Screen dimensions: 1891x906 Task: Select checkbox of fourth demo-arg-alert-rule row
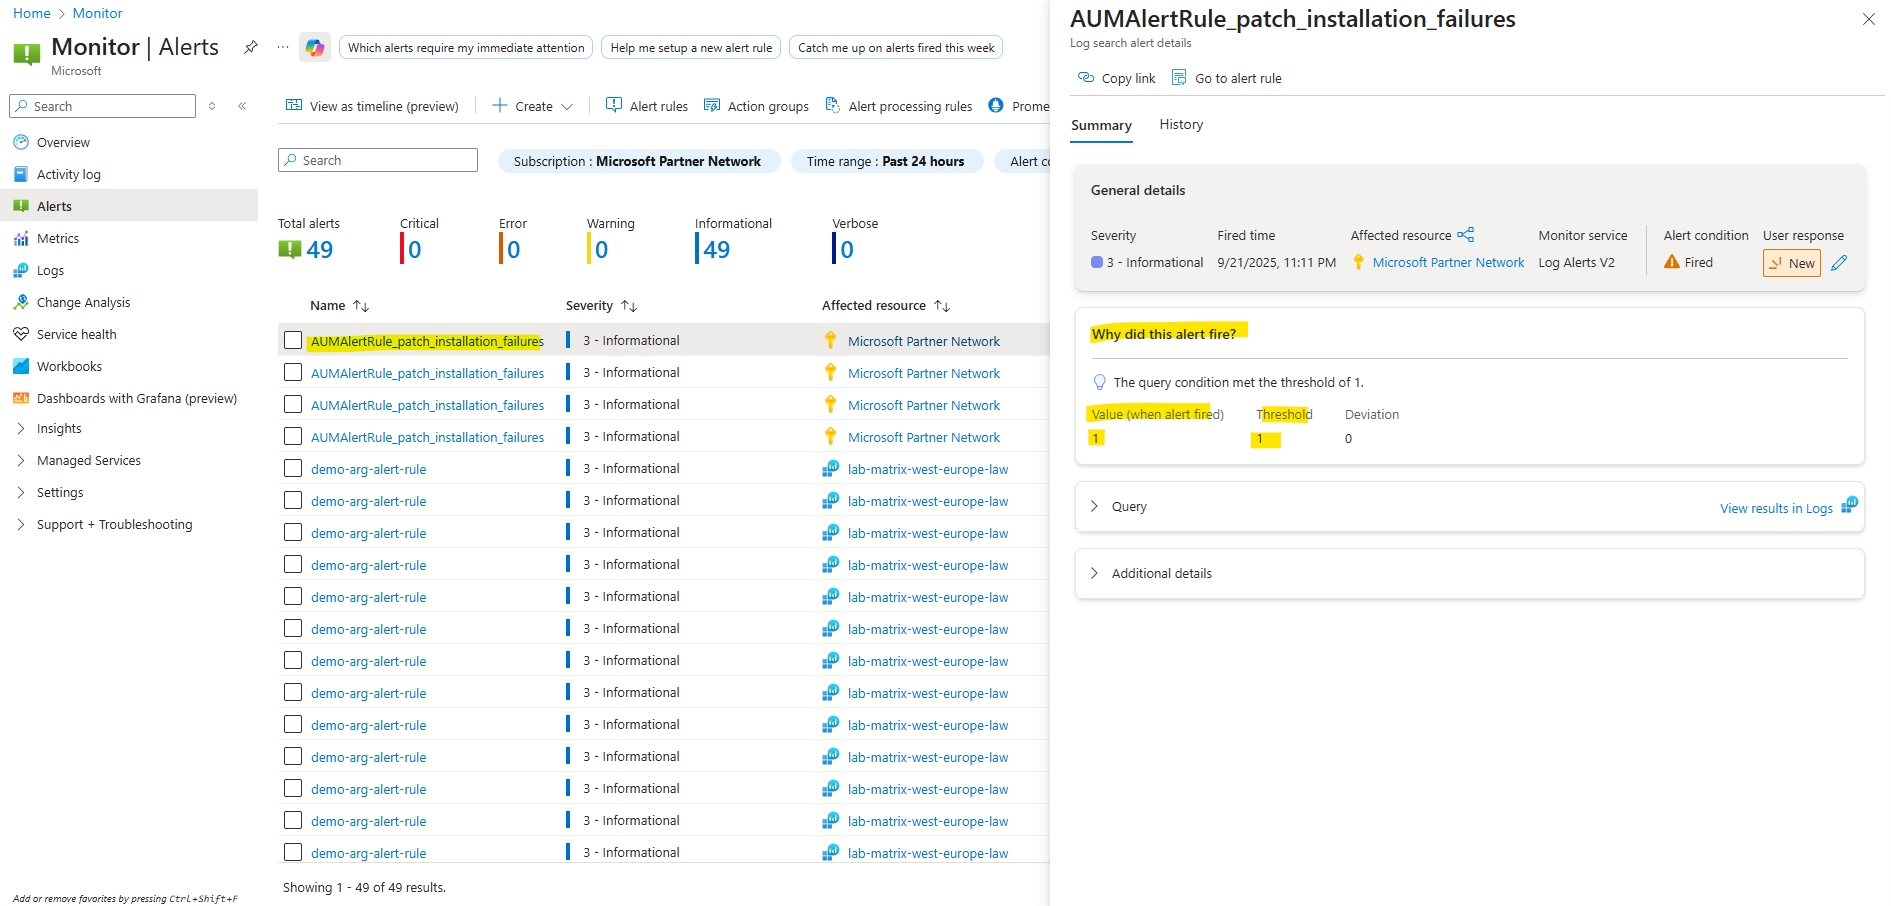[x=293, y=564]
